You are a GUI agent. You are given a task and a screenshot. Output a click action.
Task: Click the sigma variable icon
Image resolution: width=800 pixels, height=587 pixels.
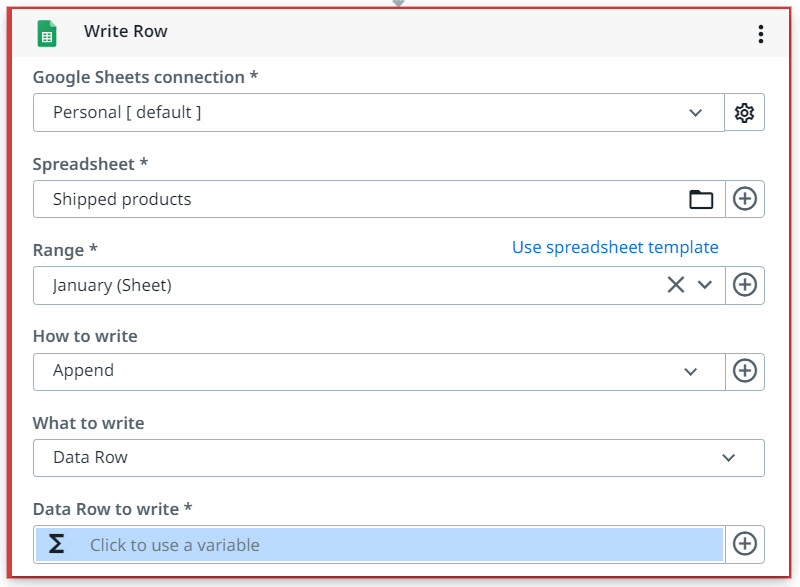[57, 544]
